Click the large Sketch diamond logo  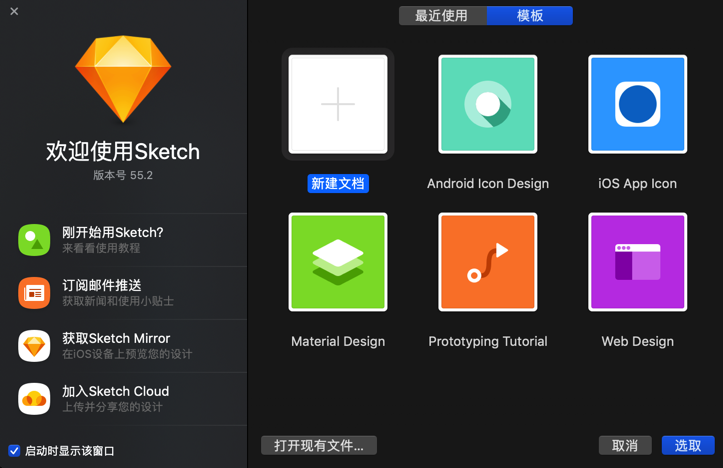point(123,79)
